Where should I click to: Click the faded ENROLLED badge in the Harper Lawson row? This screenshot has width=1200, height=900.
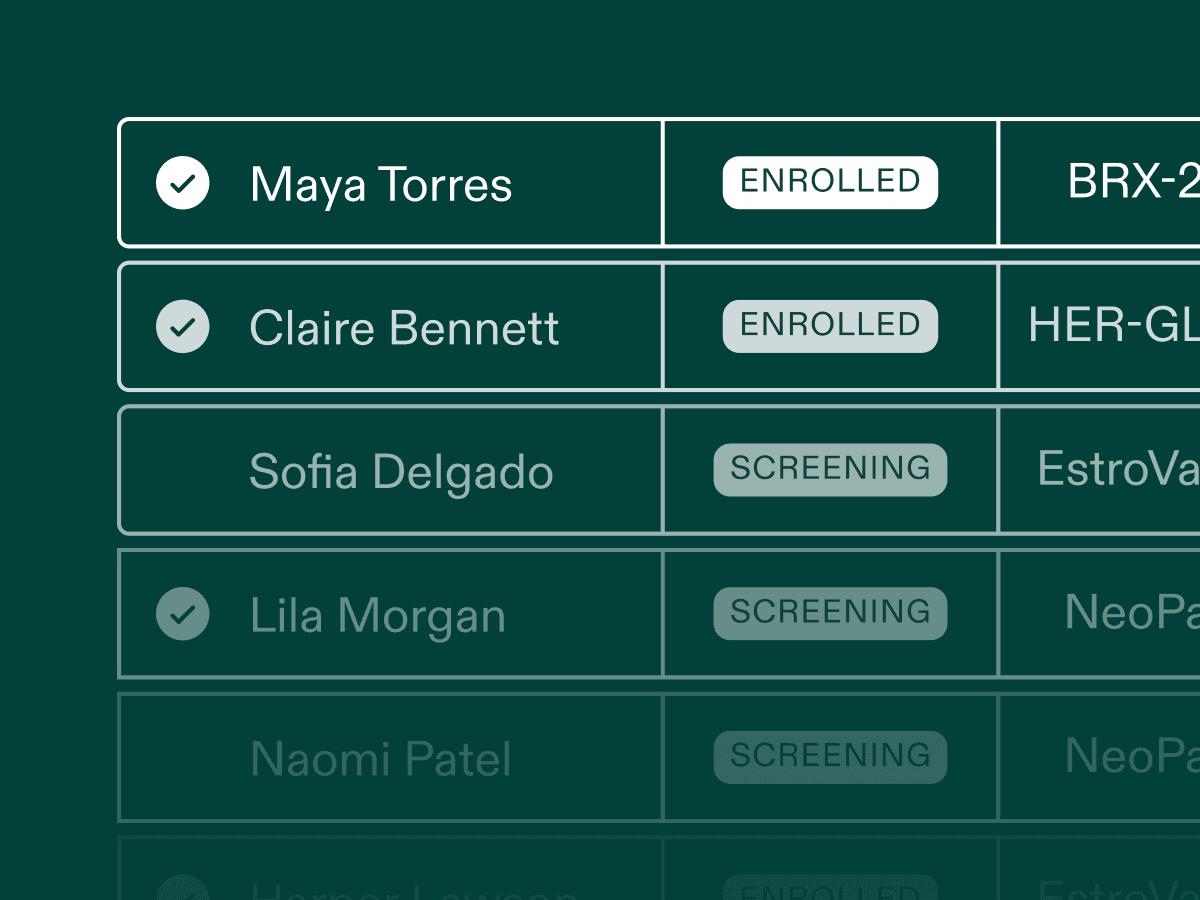pos(830,890)
